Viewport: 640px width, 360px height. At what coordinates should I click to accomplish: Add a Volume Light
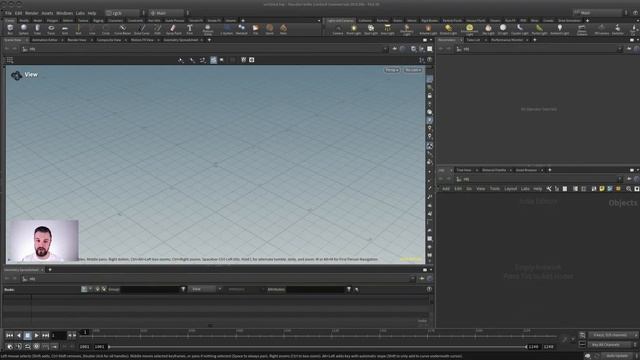(x=428, y=29)
